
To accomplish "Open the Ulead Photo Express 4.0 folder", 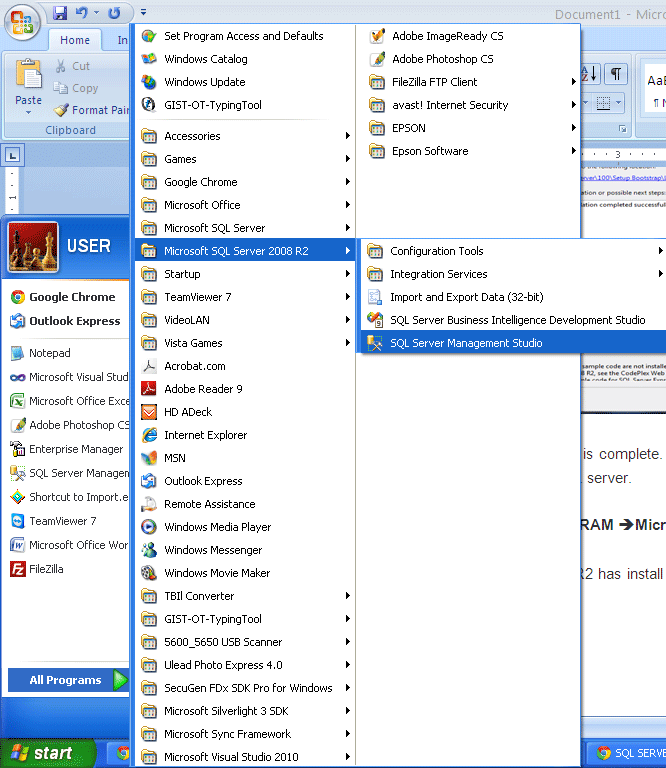I will click(x=244, y=666).
